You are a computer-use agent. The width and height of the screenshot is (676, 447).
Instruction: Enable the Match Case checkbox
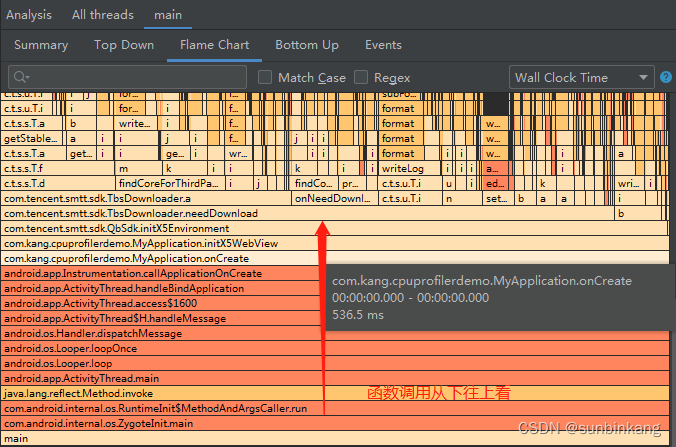265,77
